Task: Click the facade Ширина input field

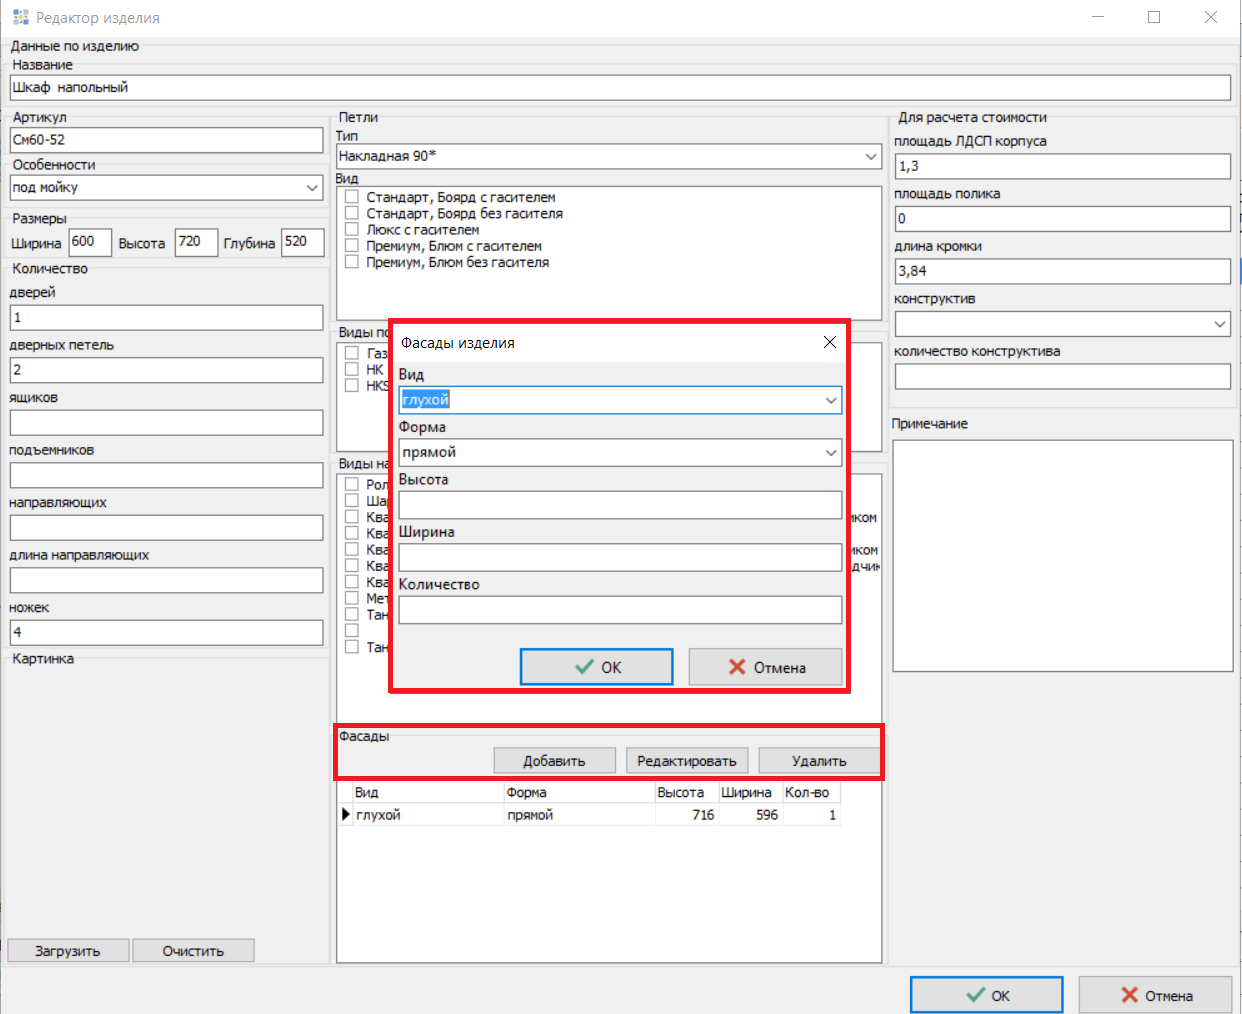Action: [x=619, y=558]
